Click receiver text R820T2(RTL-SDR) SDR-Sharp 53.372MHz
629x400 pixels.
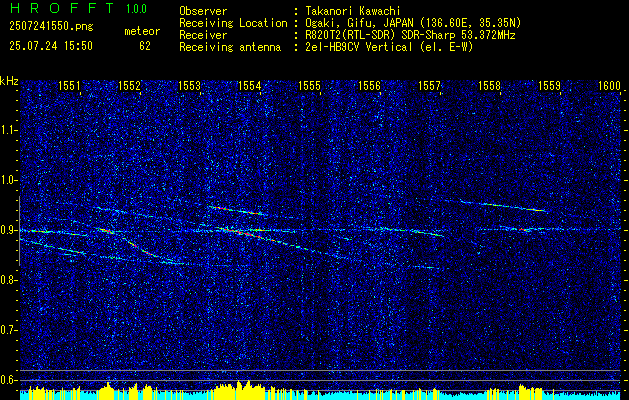click(x=410, y=35)
